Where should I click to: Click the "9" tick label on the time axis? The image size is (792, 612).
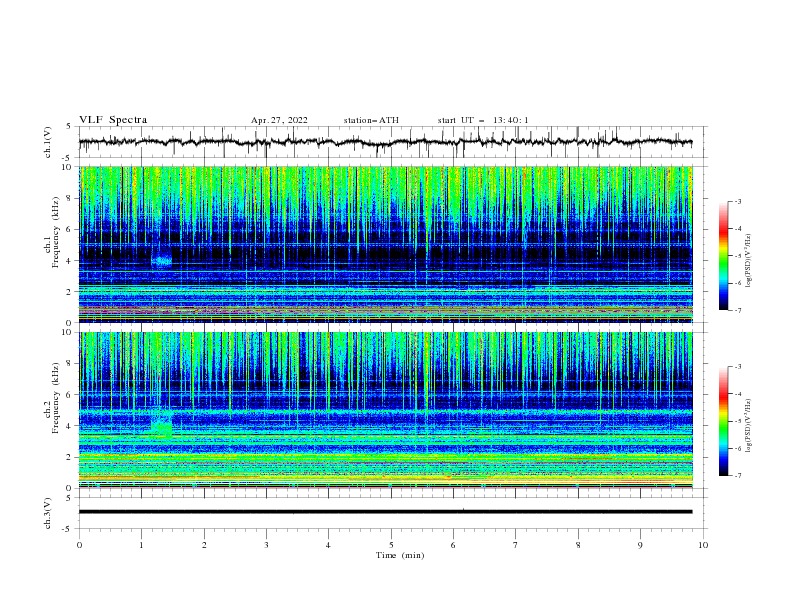click(640, 545)
